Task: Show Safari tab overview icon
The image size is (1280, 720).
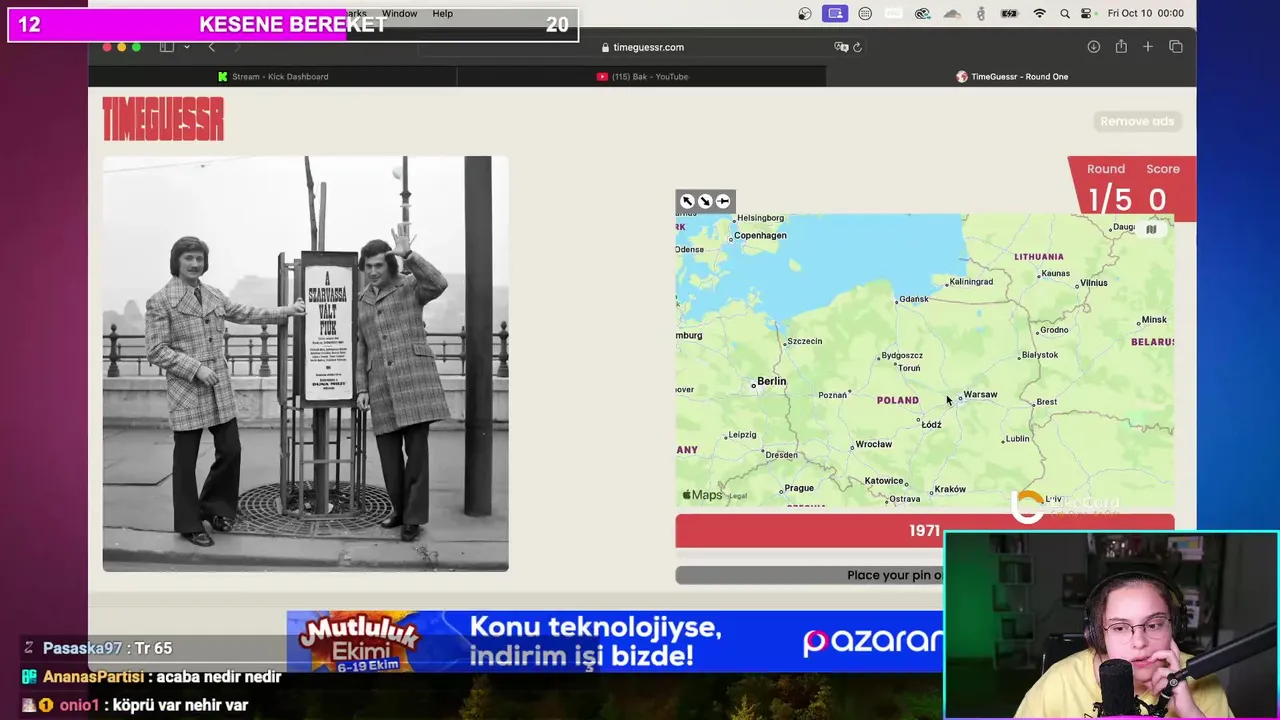Action: [1176, 47]
